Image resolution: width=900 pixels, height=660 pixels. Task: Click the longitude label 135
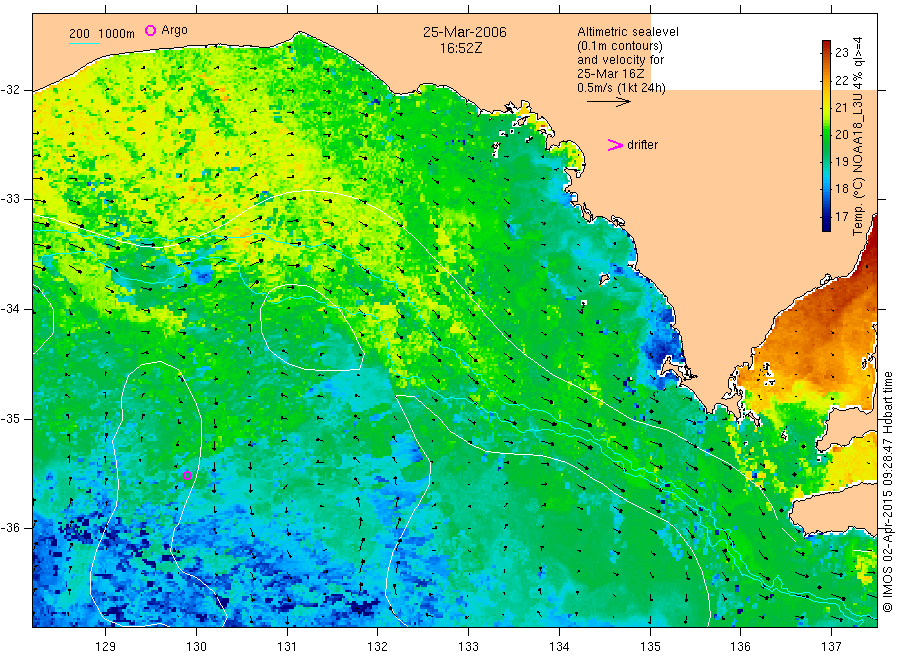(650, 647)
